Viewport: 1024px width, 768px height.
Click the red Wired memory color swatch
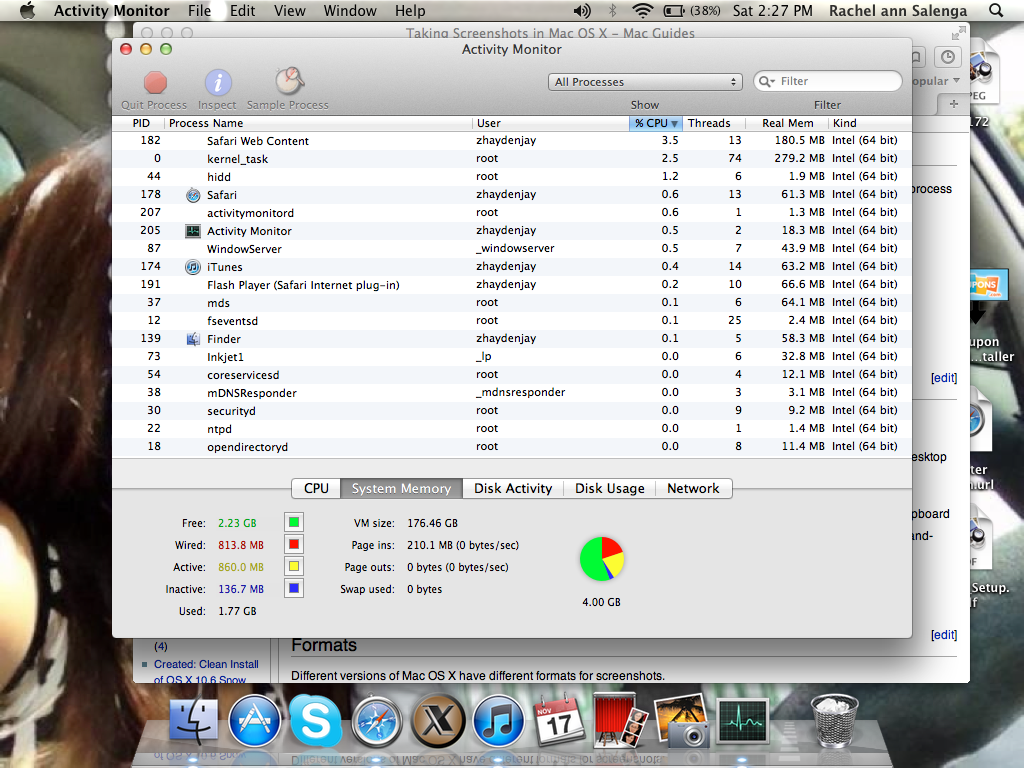[294, 544]
